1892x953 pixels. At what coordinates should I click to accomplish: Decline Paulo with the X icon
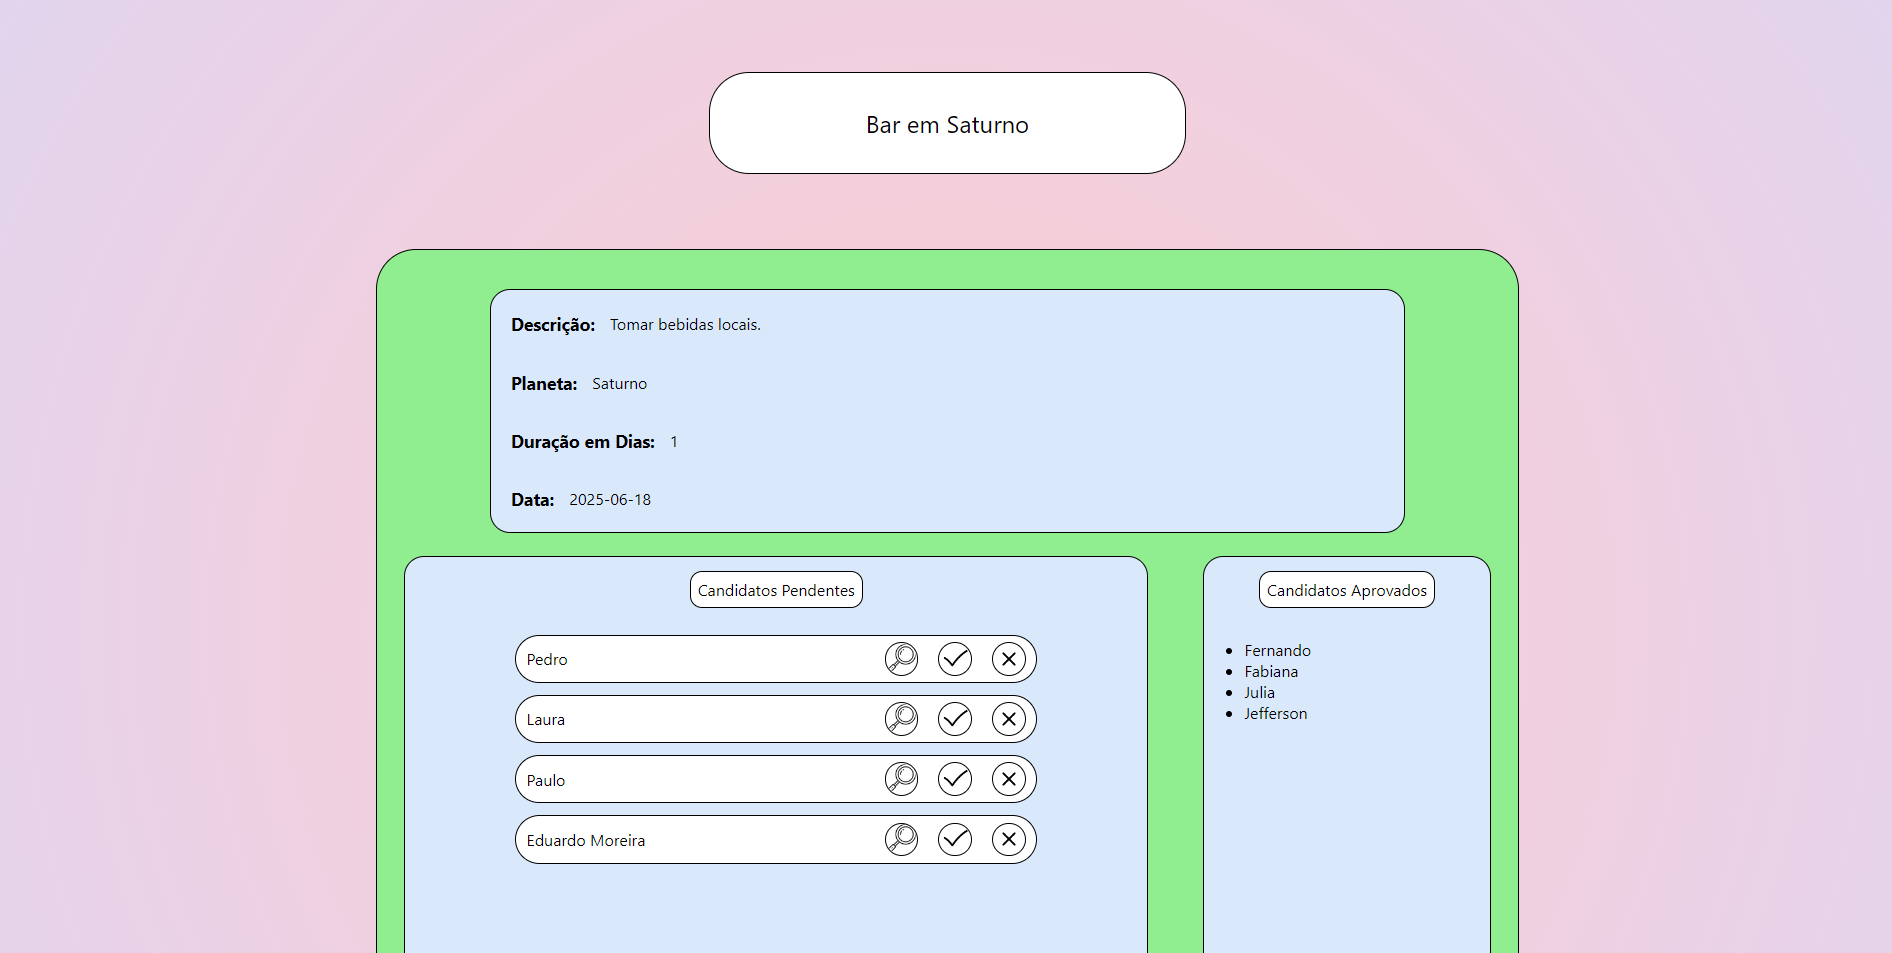1009,779
